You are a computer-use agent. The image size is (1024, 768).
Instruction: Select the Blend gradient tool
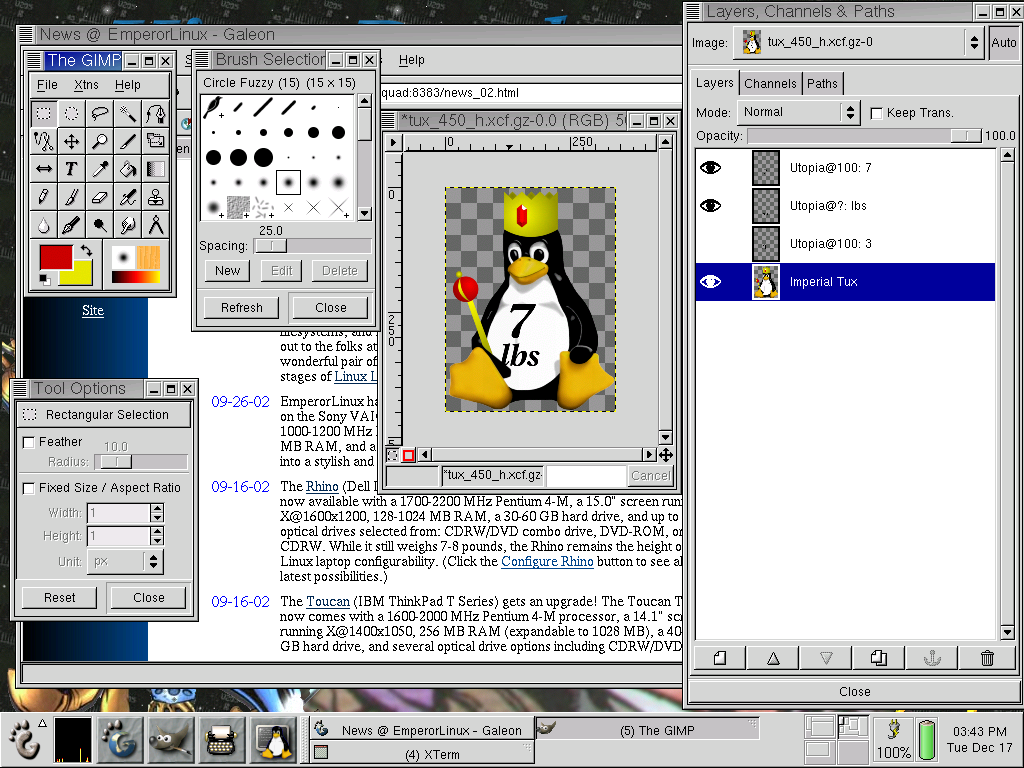(x=155, y=169)
